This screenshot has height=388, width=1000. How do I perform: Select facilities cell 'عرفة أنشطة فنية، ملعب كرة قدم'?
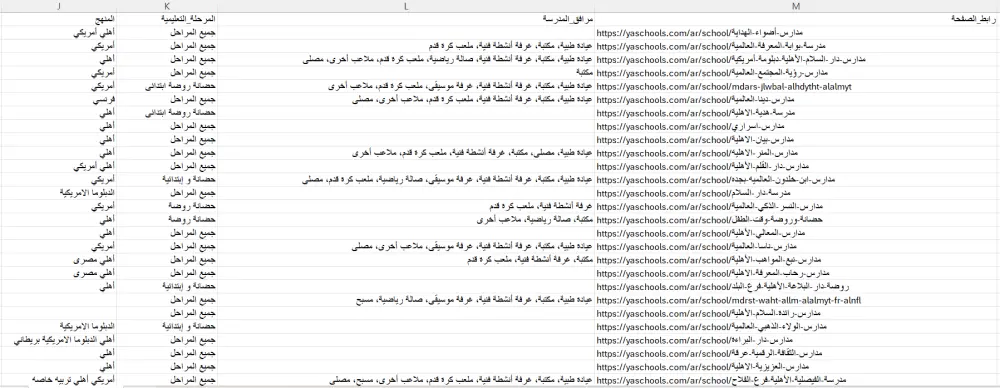pyautogui.click(x=406, y=207)
